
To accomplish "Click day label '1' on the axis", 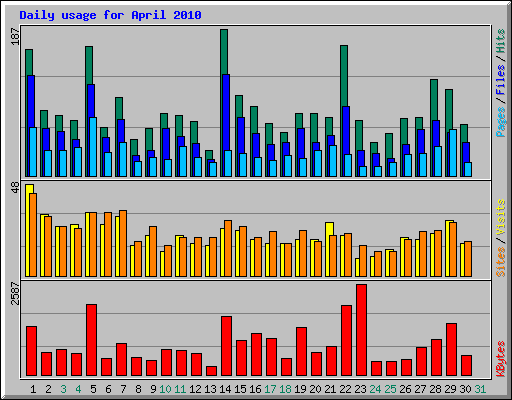I will coord(33,389).
